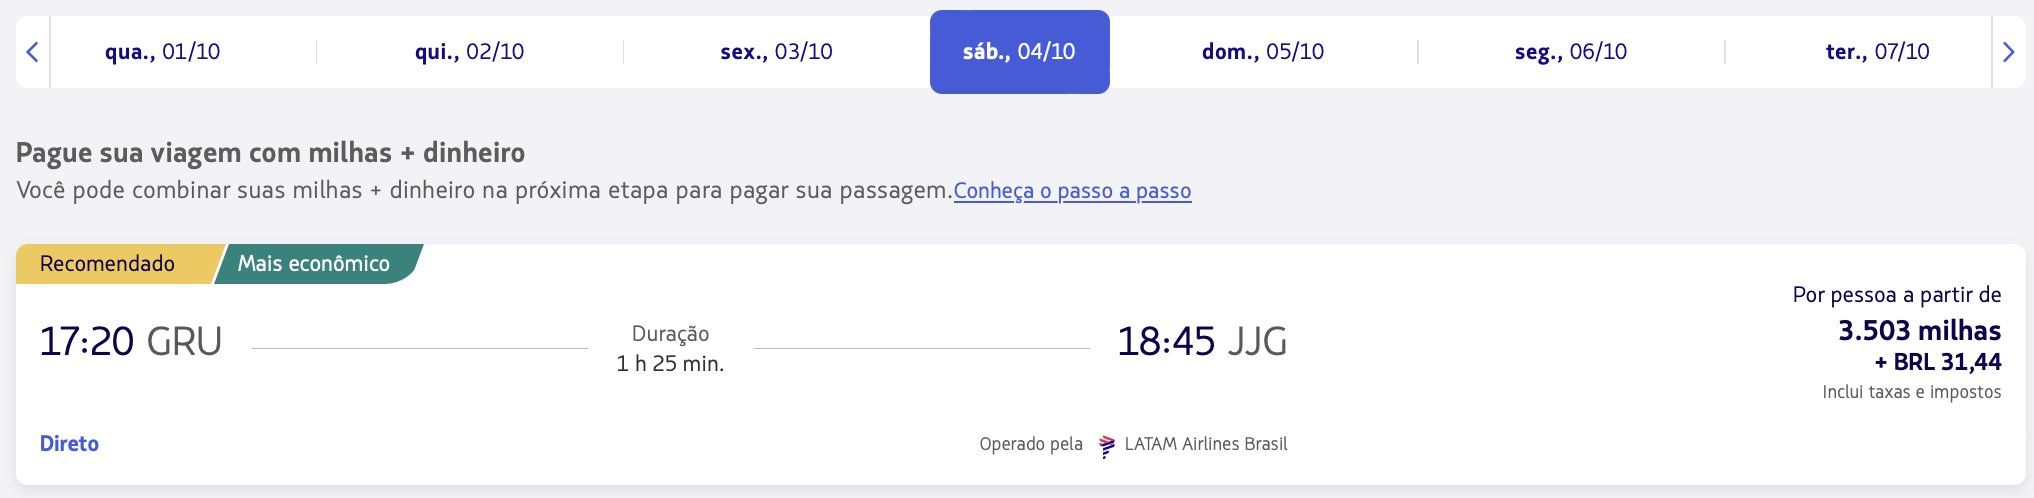Image resolution: width=2034 pixels, height=498 pixels.
Task: Click the + BRL 31,44 amount
Action: click(x=1938, y=362)
